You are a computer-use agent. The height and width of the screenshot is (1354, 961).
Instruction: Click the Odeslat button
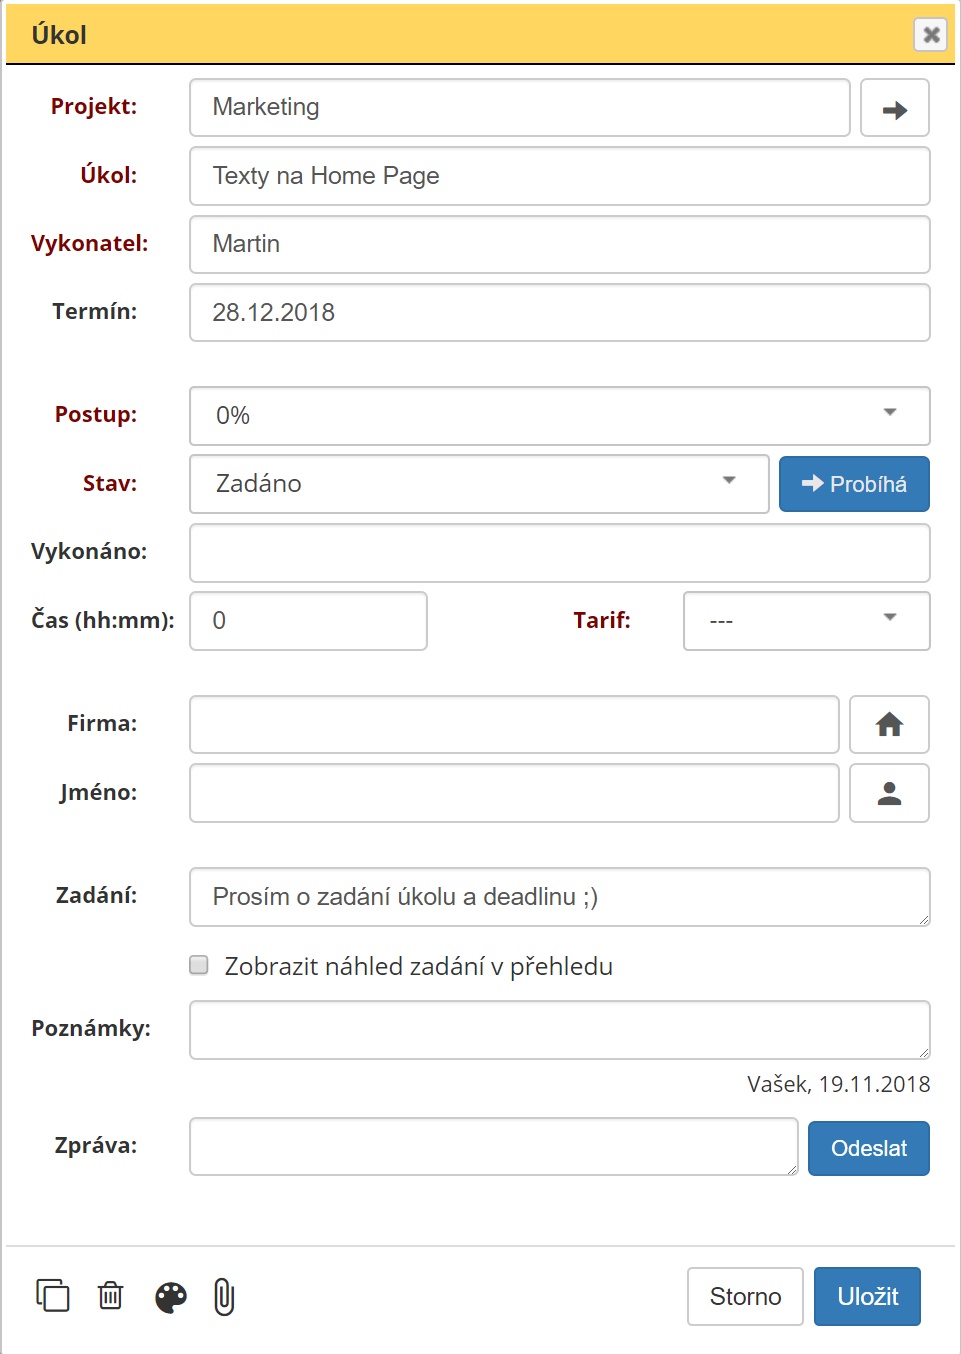pyautogui.click(x=869, y=1148)
